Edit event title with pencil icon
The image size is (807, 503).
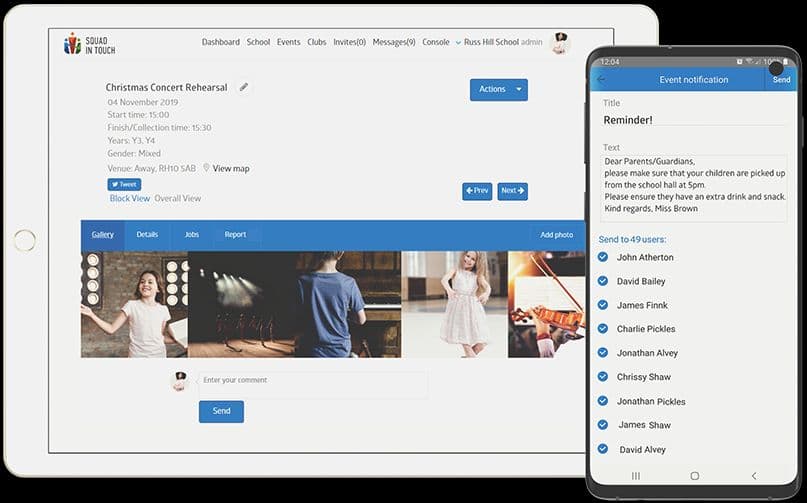(244, 87)
